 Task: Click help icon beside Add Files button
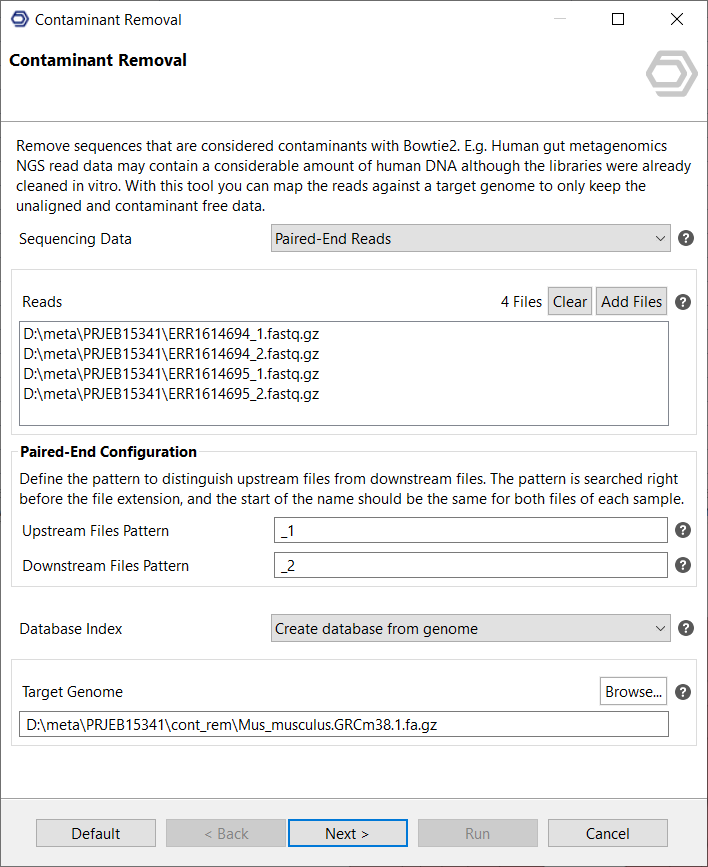tap(683, 302)
